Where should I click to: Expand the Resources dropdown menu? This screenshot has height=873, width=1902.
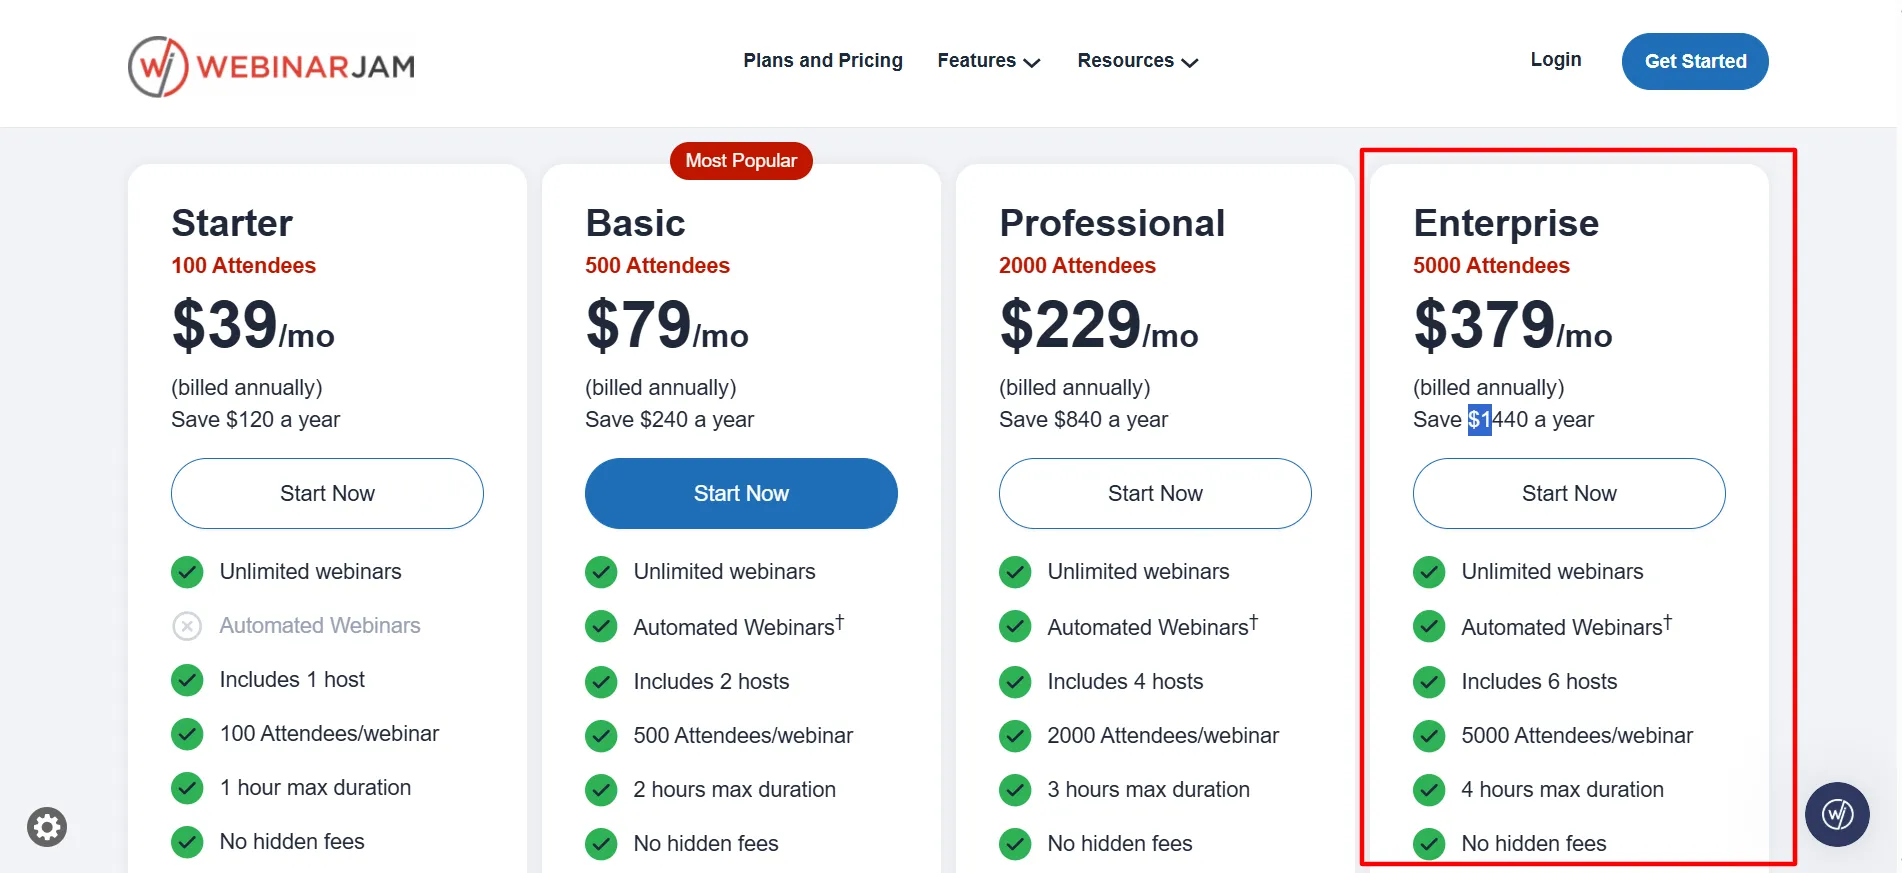tap(1138, 61)
